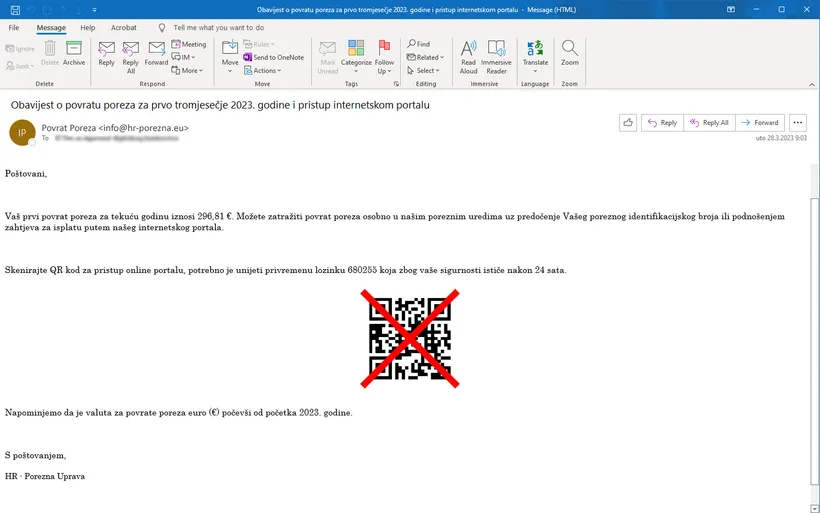820x513 pixels.
Task: Open Select dropdown
Action: pyautogui.click(x=423, y=70)
